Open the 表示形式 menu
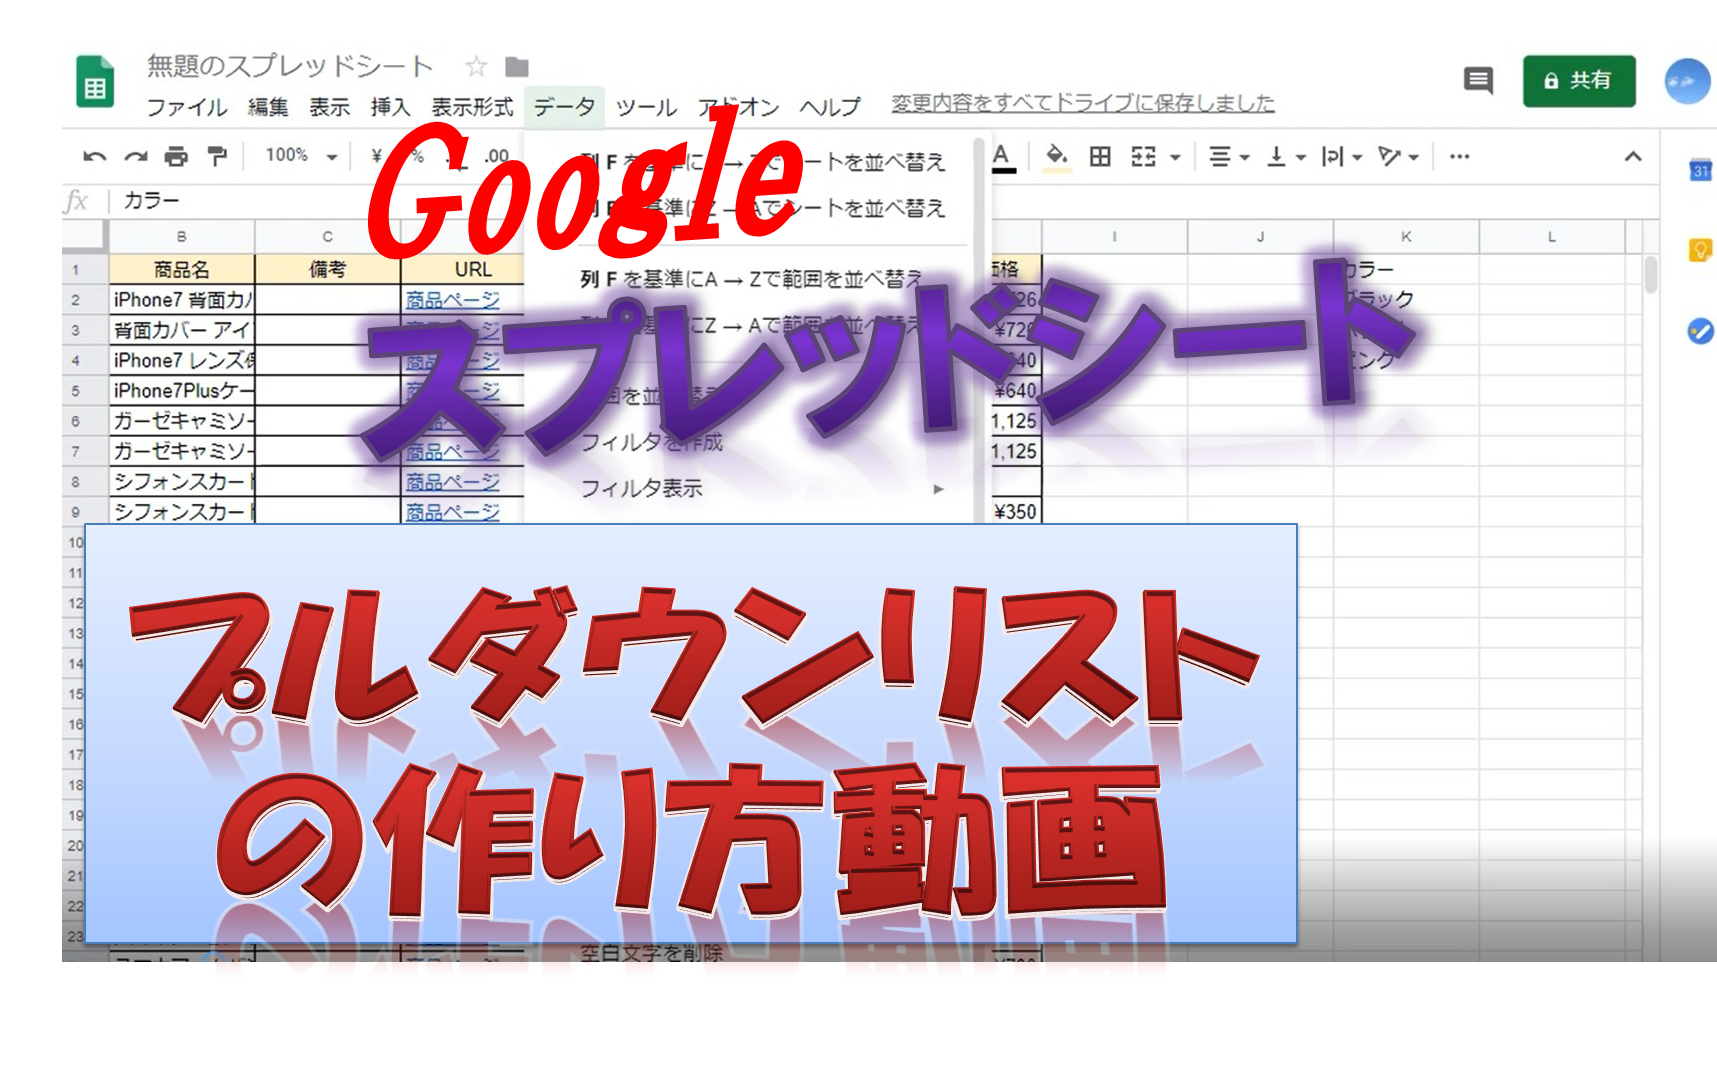Screen dimensions: 1717x1072 [472, 107]
